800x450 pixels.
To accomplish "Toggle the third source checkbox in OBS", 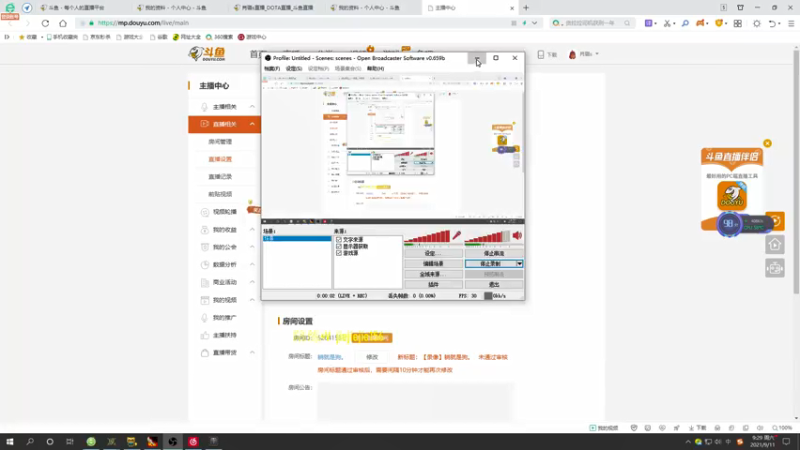I will (339, 253).
